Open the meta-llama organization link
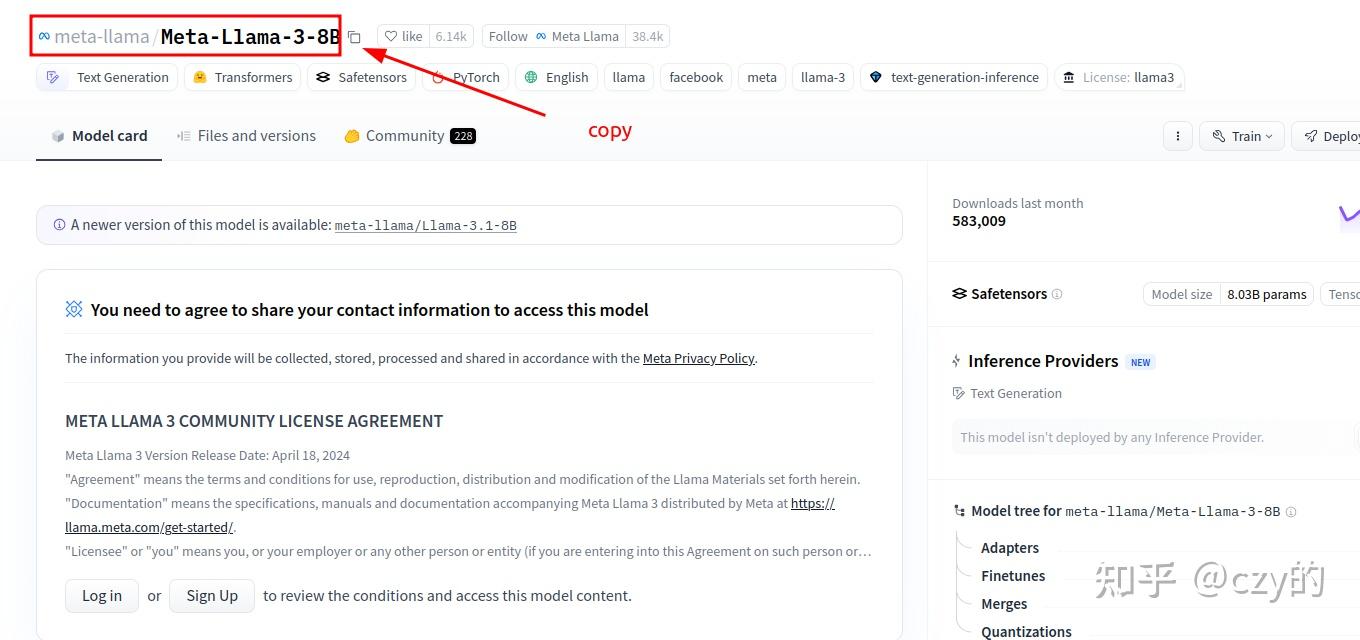This screenshot has width=1360, height=640. pyautogui.click(x=102, y=37)
